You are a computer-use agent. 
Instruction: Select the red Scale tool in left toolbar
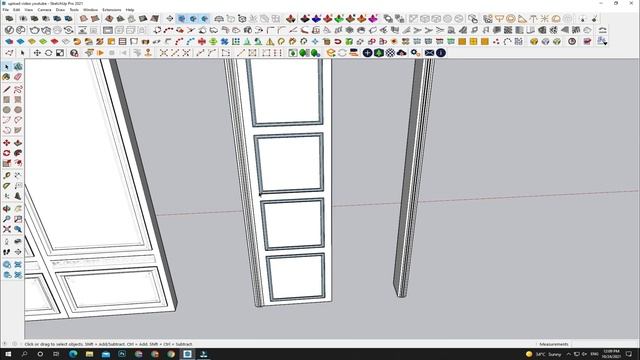click(x=7, y=163)
